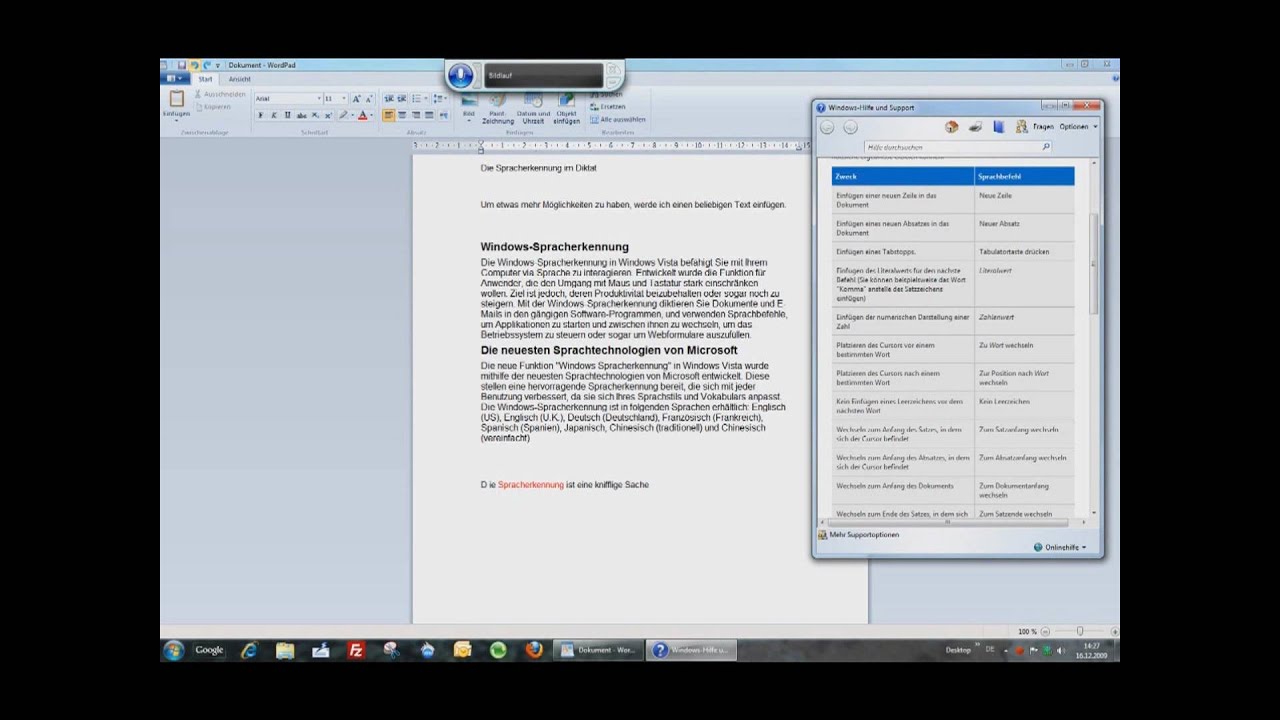This screenshot has height=720, width=1280.
Task: Click Alle auswählen in the ribbon
Action: (617, 119)
